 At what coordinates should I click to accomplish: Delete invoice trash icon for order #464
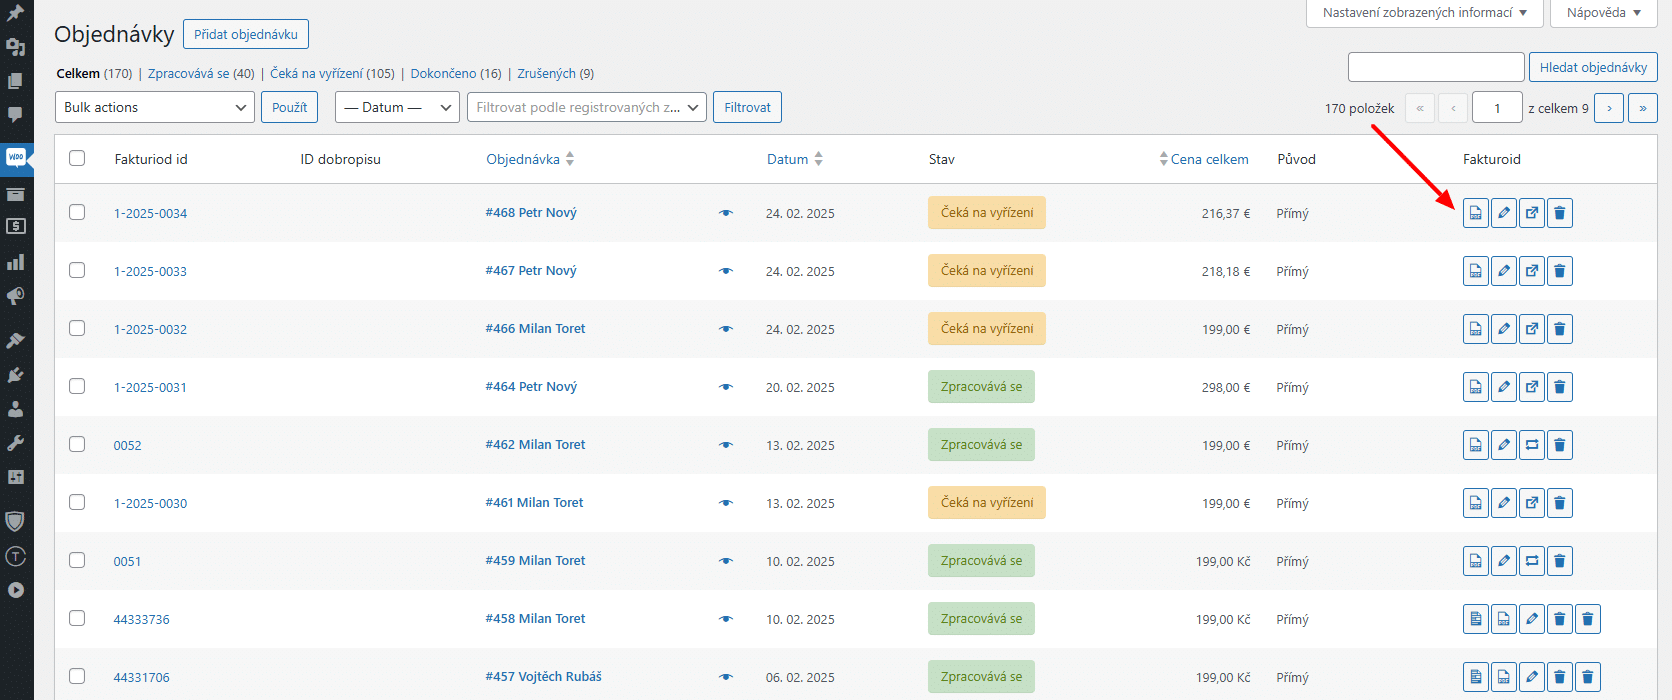[1560, 387]
